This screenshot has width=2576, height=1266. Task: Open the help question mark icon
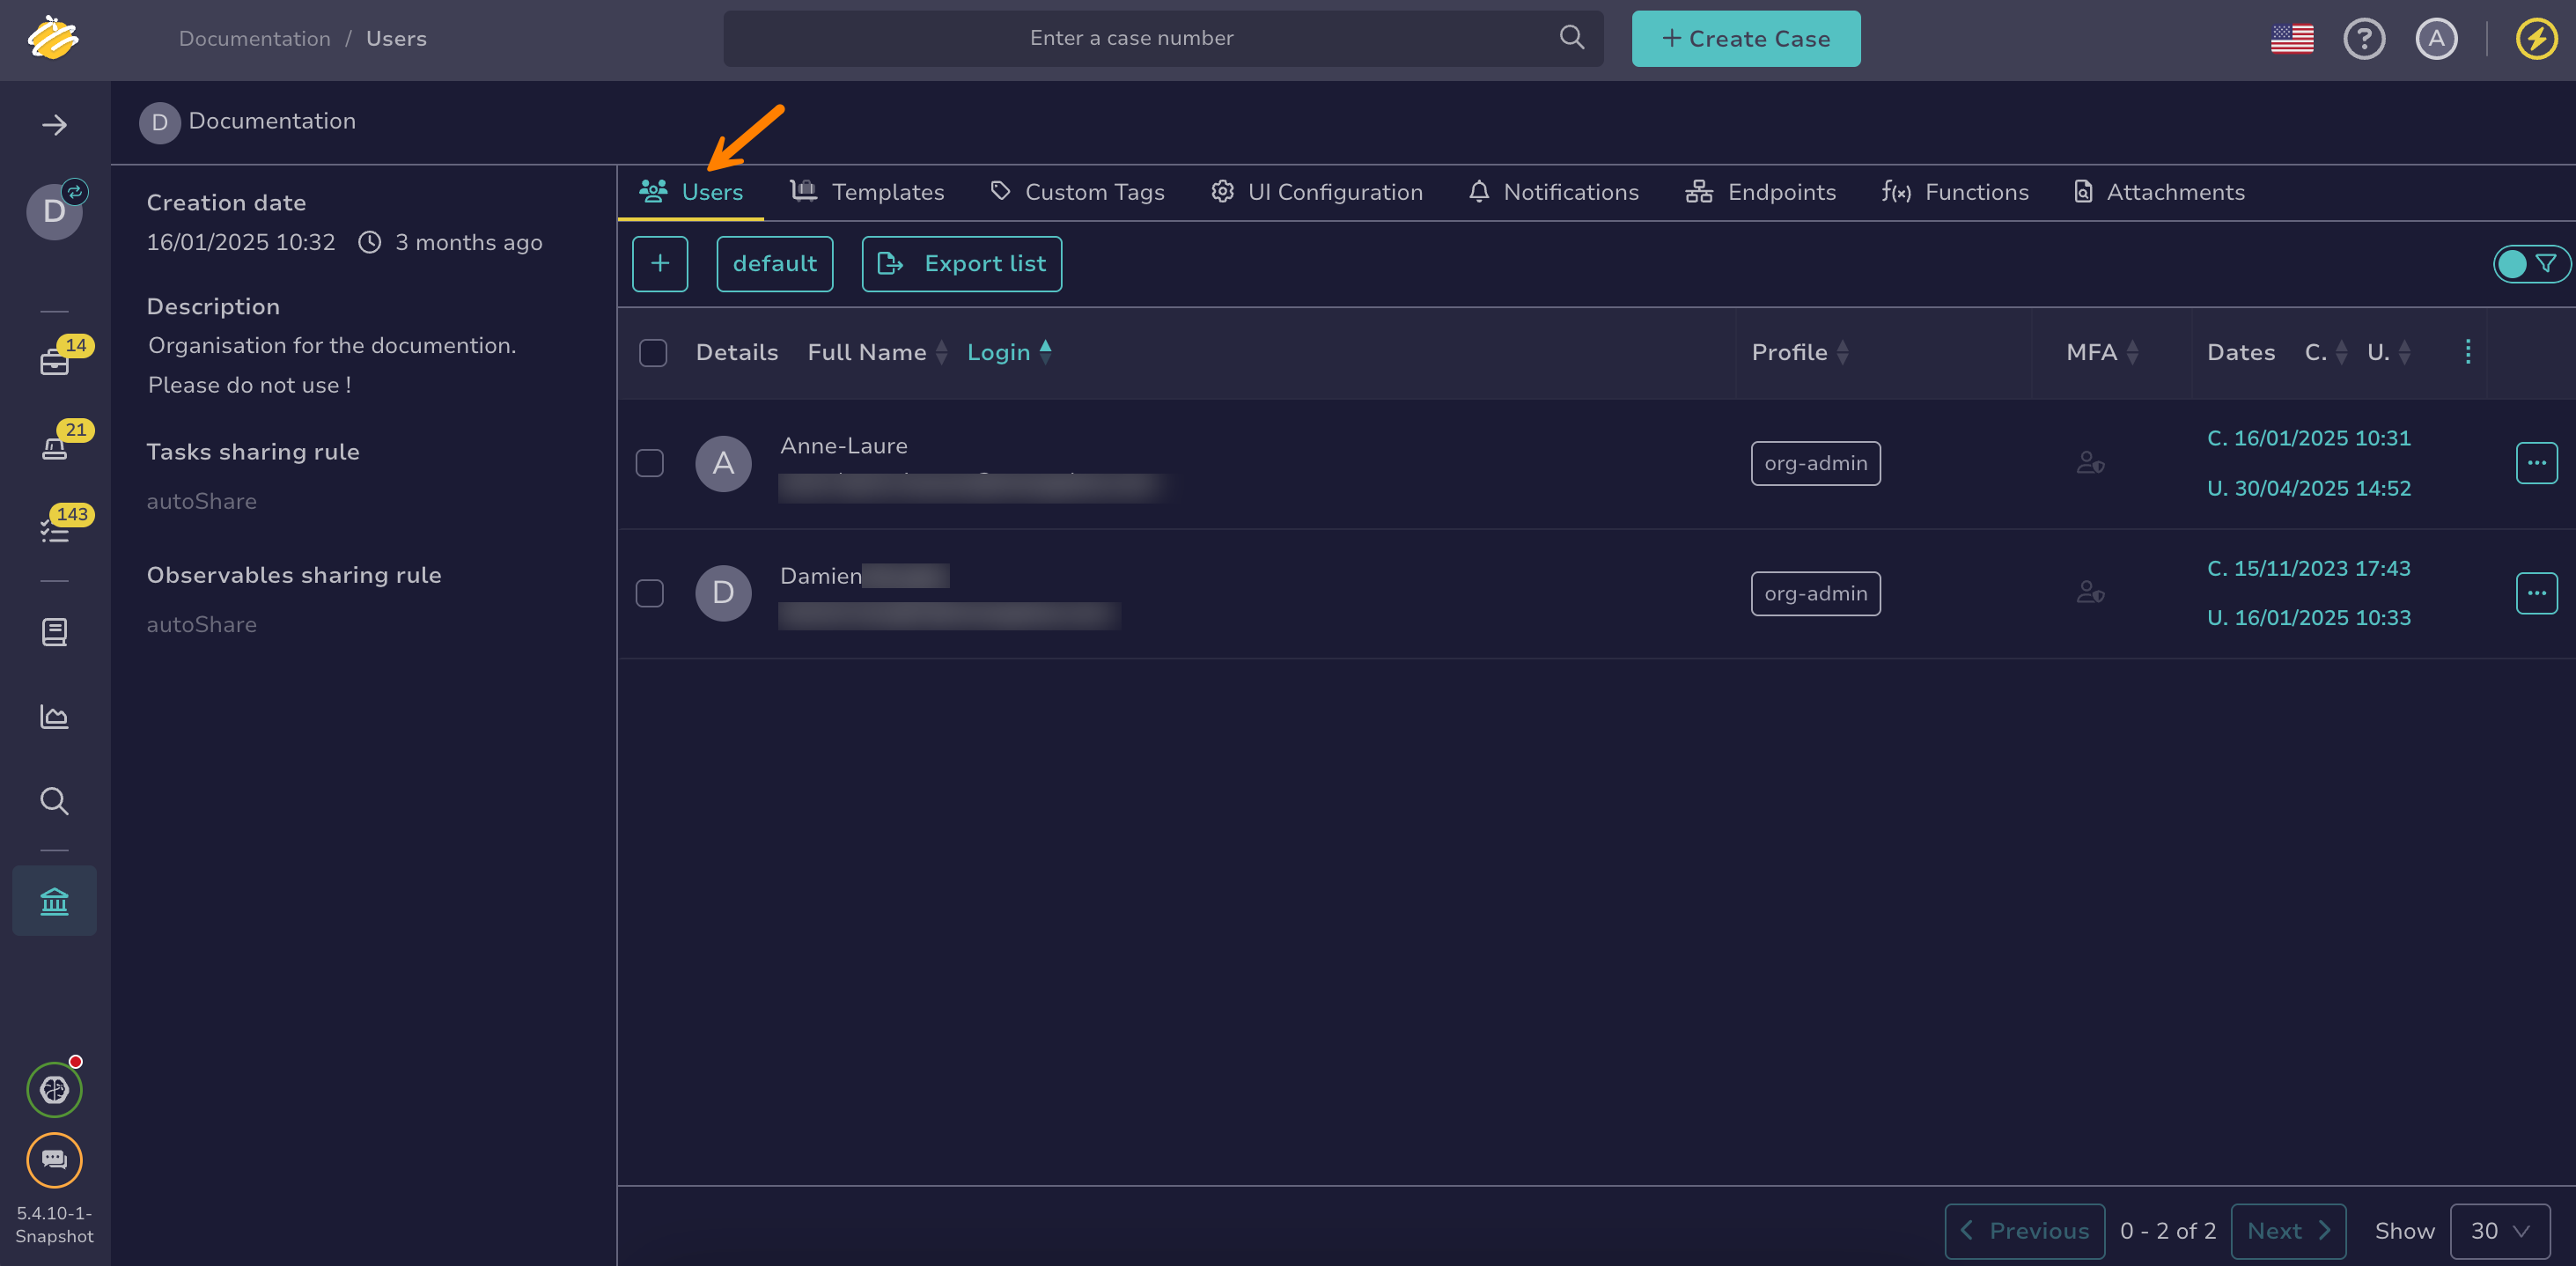pos(2364,39)
